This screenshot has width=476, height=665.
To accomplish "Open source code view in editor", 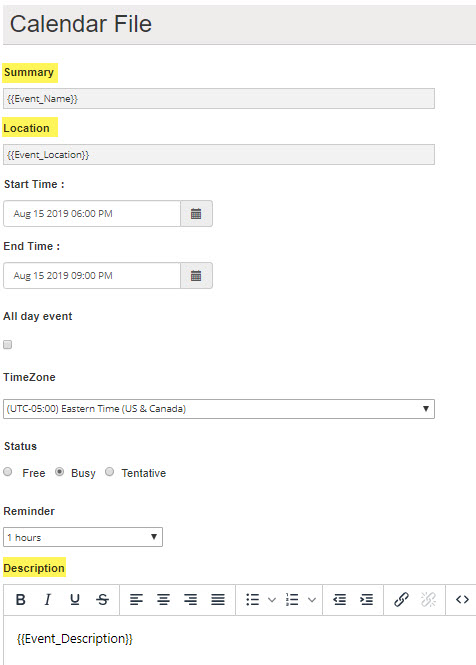I will tap(462, 599).
